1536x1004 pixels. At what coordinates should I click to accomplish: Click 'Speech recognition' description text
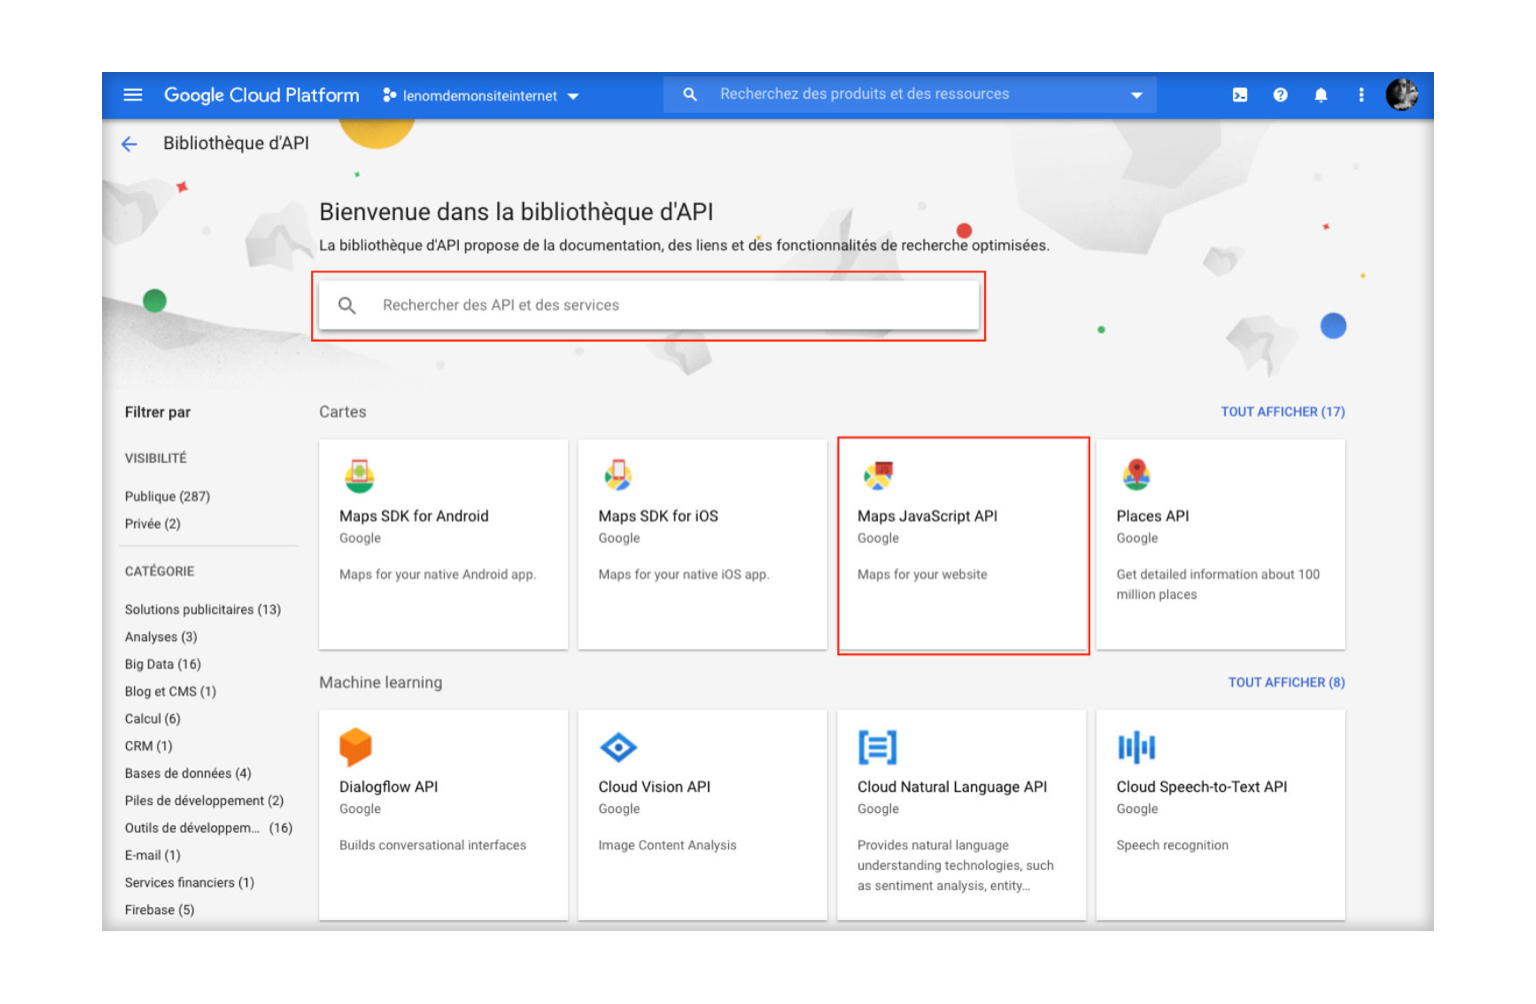click(x=1172, y=846)
